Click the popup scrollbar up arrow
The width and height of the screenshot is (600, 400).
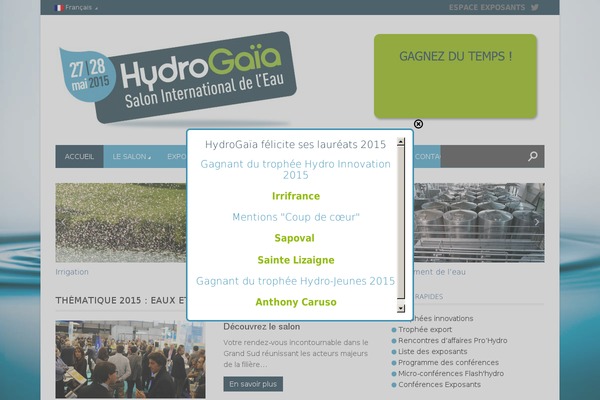(401, 142)
